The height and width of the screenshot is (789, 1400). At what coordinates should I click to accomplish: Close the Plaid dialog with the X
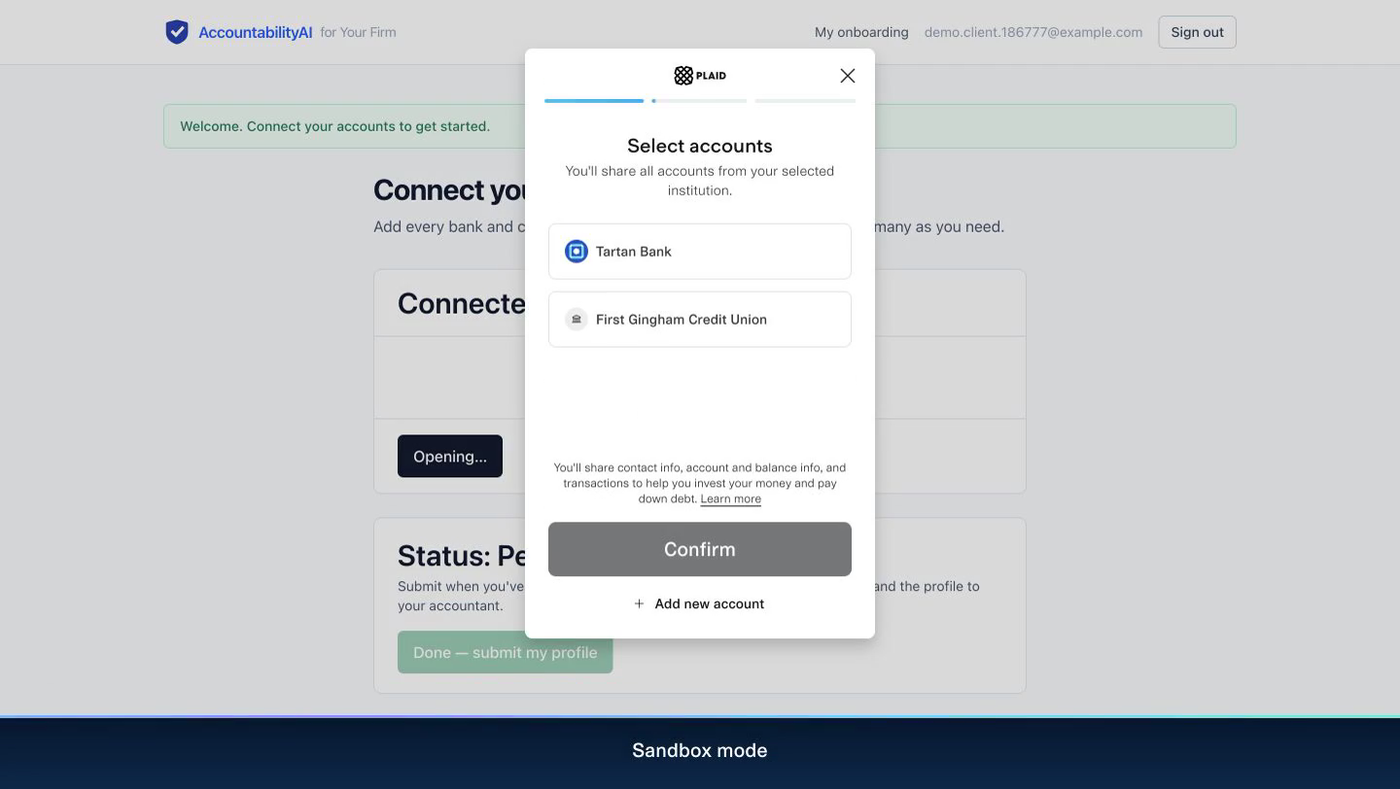[848, 76]
